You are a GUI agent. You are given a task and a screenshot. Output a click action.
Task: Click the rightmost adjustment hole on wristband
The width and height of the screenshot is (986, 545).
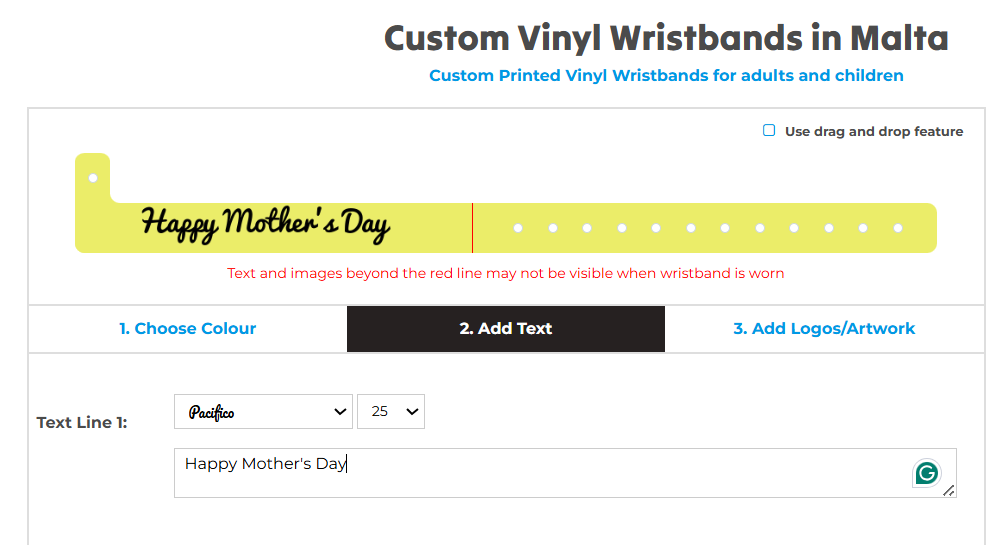(x=898, y=228)
